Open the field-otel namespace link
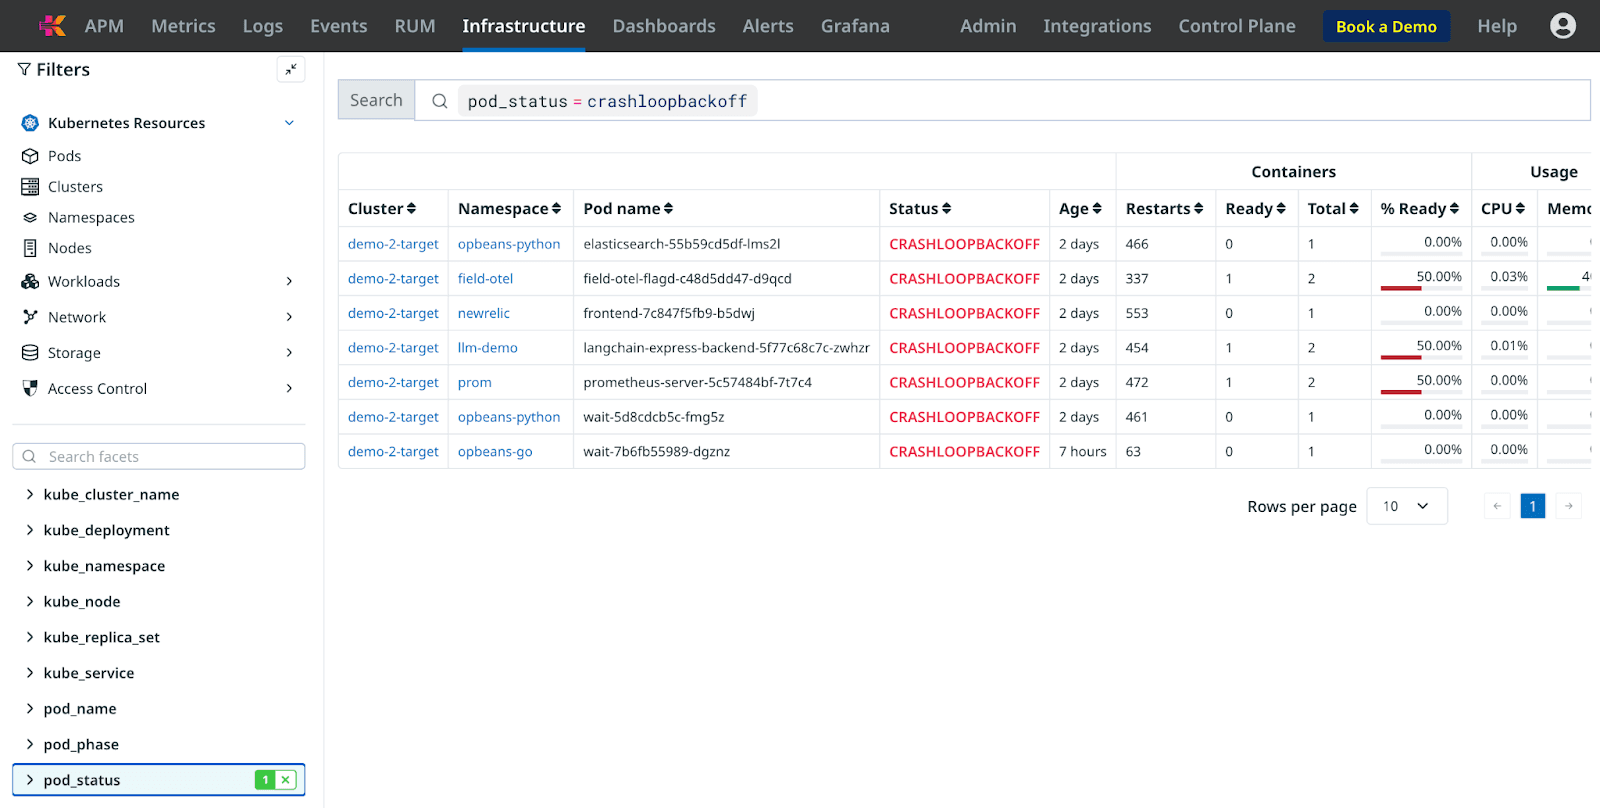 click(x=485, y=279)
